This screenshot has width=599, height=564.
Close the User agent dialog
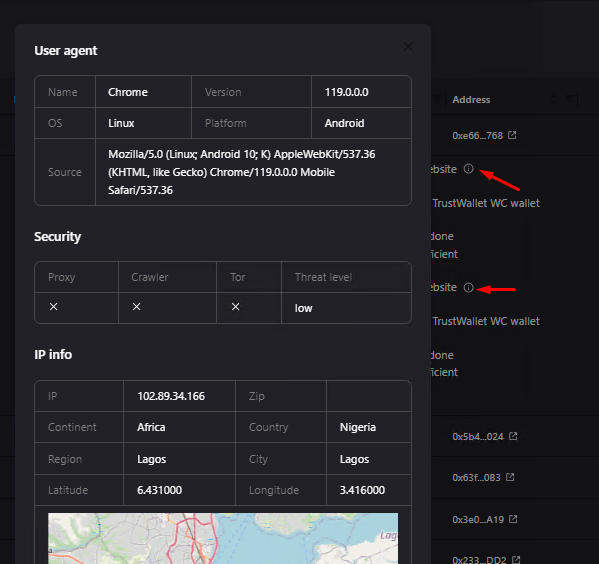pos(408,47)
